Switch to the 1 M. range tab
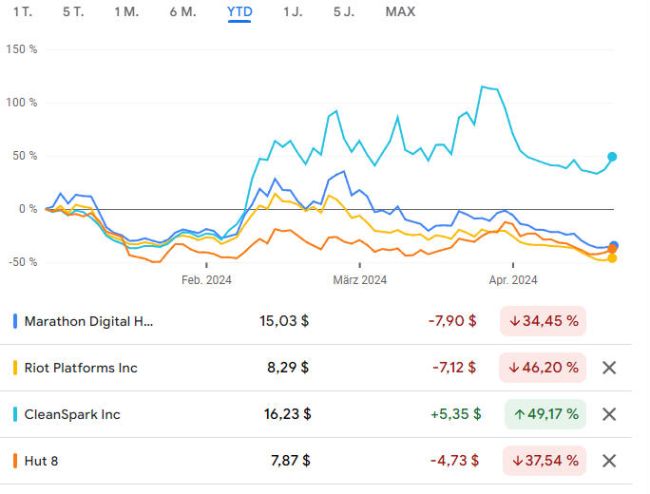650x494 pixels. point(126,12)
